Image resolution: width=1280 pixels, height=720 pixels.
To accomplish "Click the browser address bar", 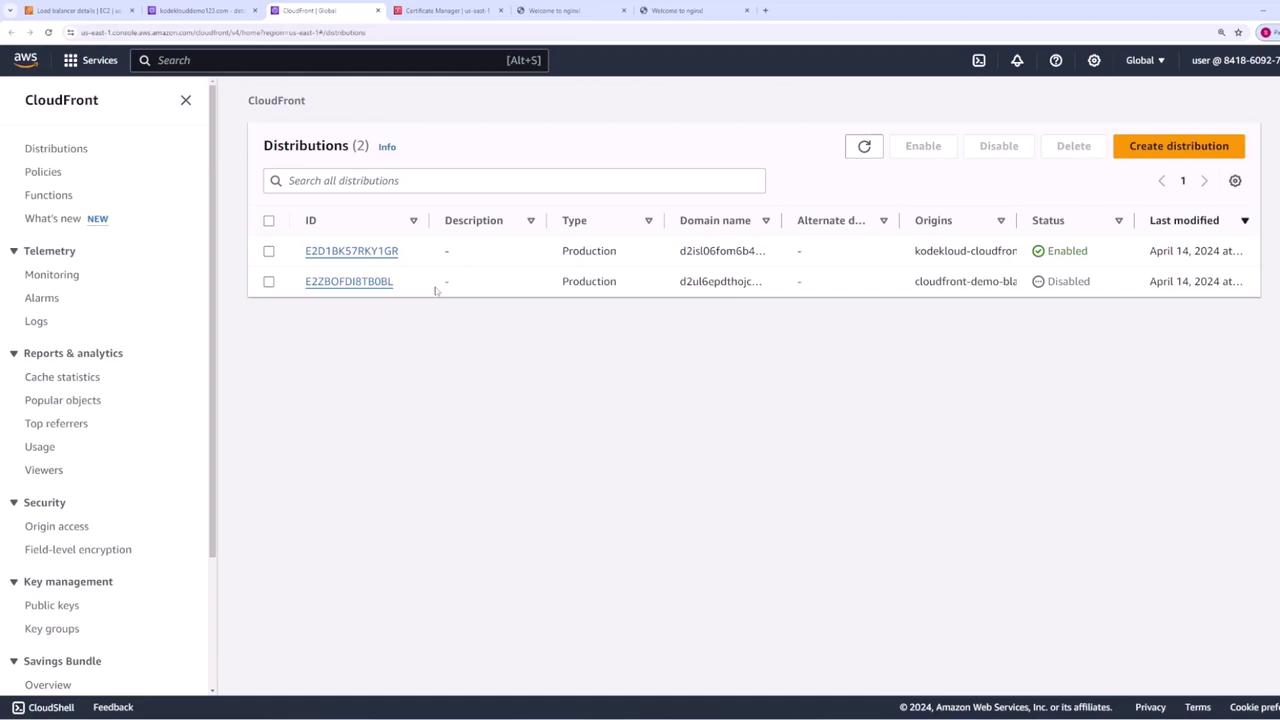I will (x=640, y=32).
